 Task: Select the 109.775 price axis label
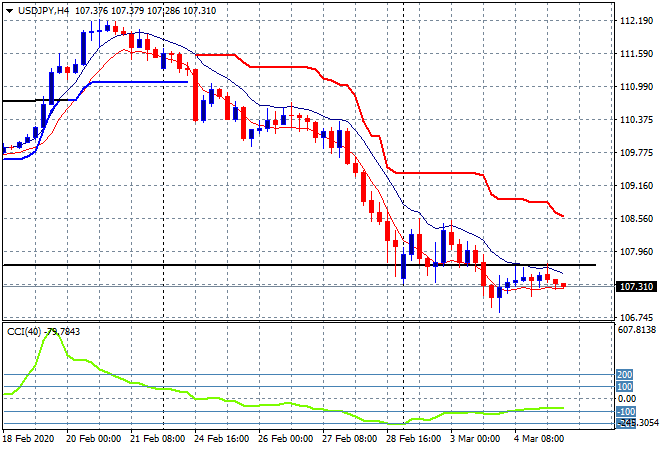[636, 152]
